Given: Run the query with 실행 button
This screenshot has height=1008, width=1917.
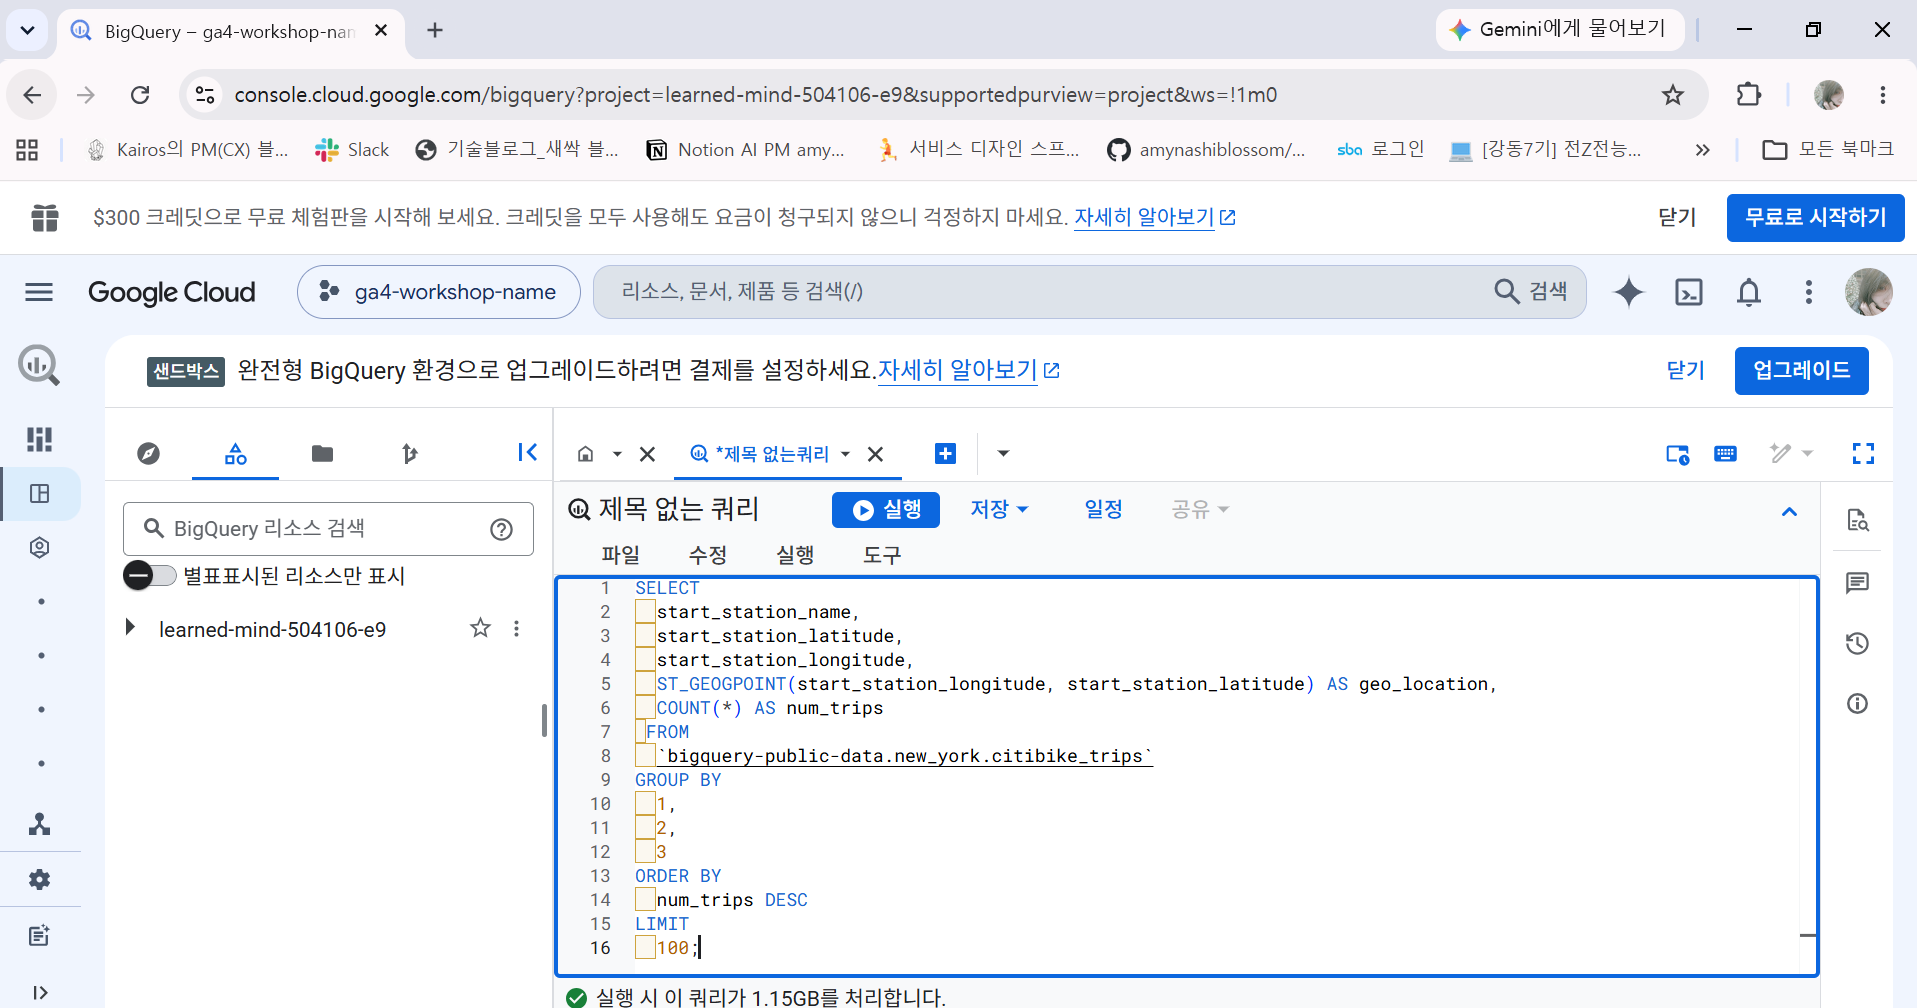Looking at the screenshot, I should pos(886,510).
